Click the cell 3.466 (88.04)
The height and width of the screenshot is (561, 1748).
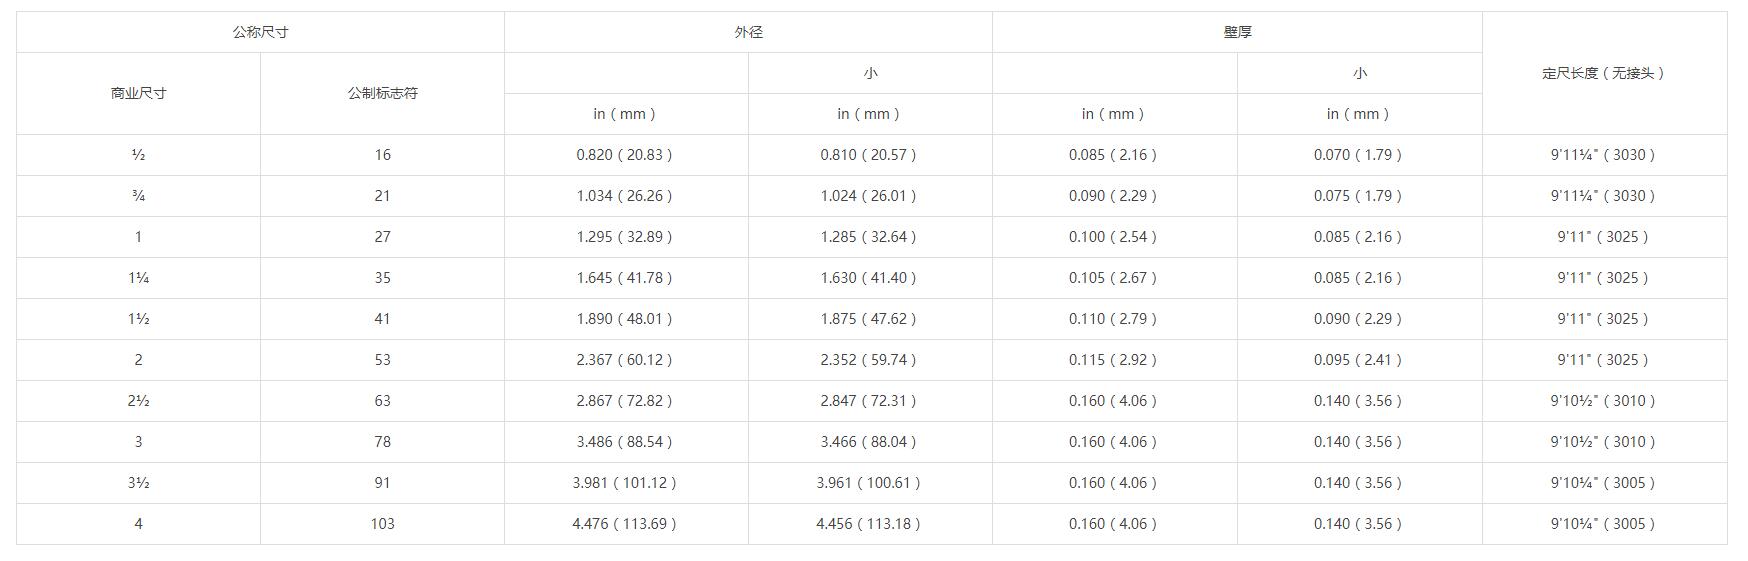click(869, 442)
